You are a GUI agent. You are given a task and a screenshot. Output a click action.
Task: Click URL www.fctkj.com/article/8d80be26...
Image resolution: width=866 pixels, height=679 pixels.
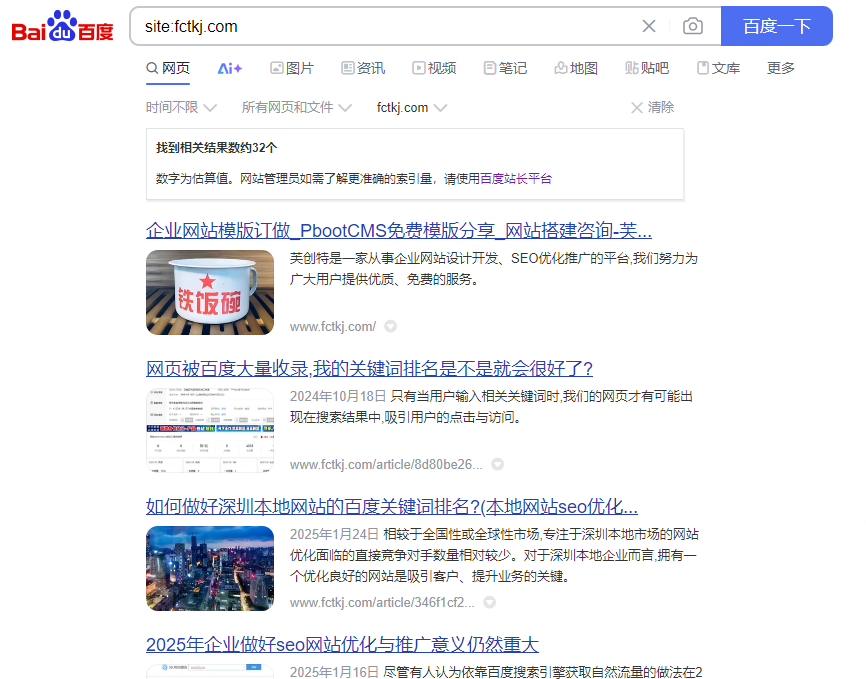pos(386,465)
